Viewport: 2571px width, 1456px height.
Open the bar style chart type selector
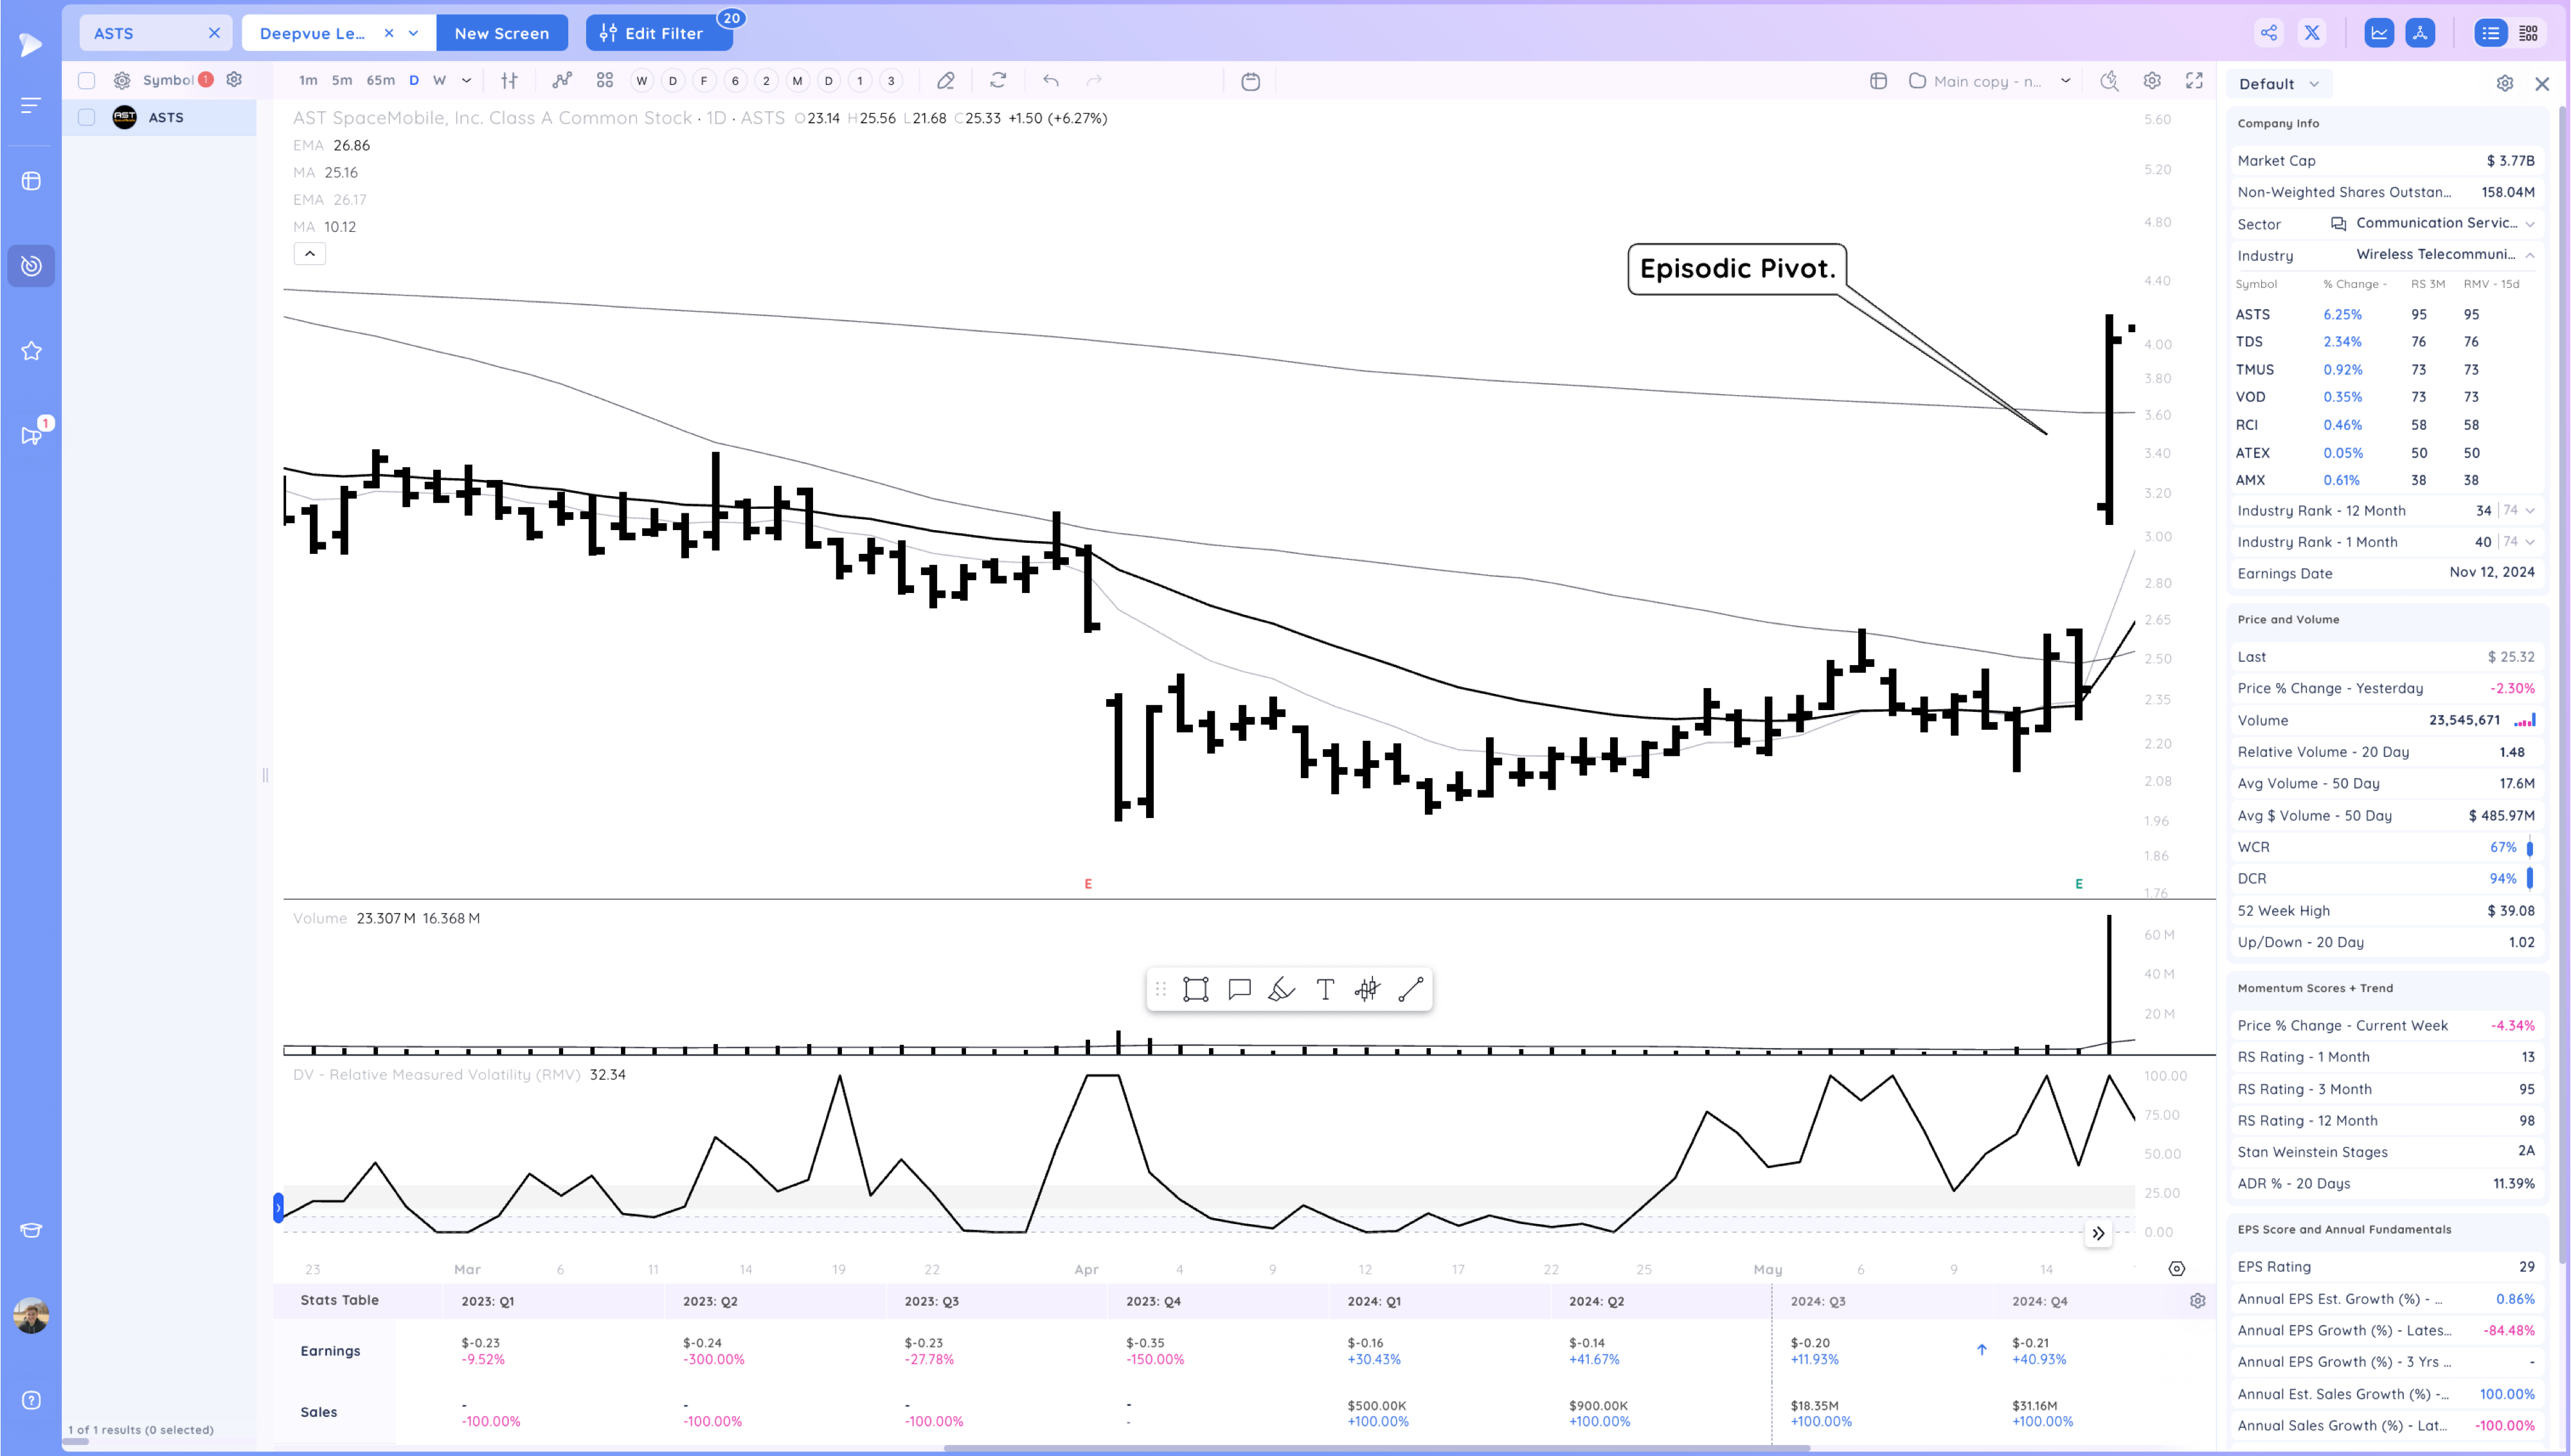click(x=510, y=81)
